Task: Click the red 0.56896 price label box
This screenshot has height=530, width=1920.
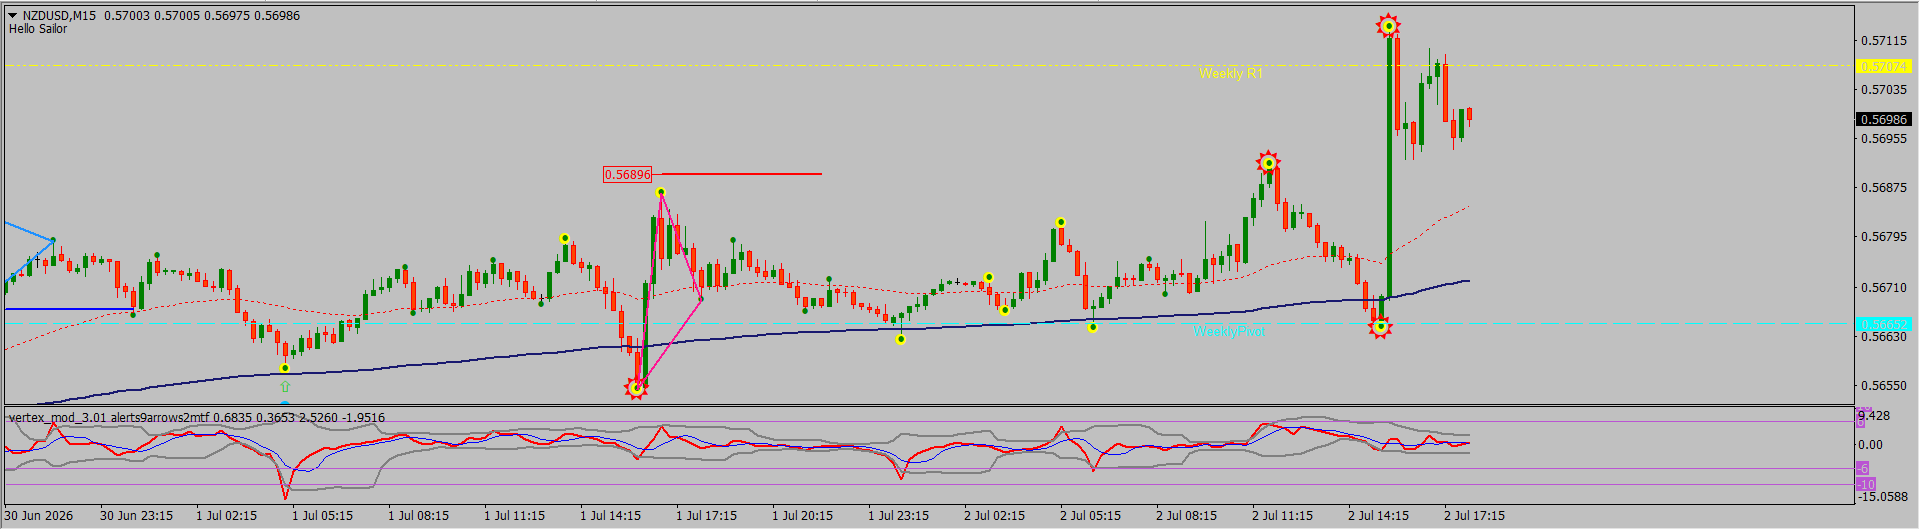Action: pyautogui.click(x=627, y=174)
